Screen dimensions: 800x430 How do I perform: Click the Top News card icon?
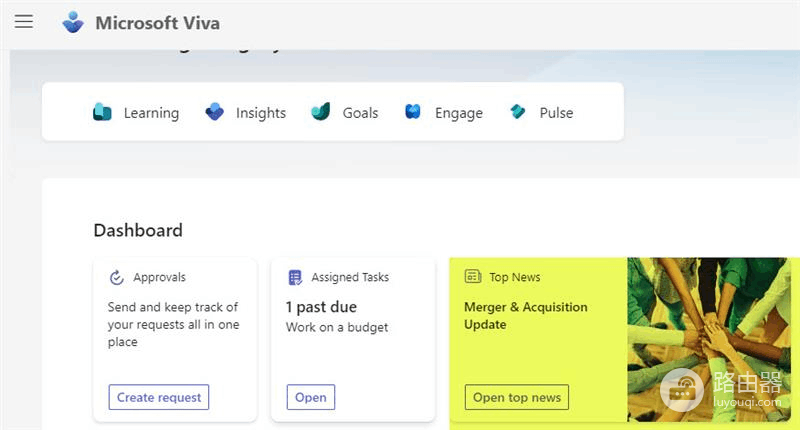[473, 276]
